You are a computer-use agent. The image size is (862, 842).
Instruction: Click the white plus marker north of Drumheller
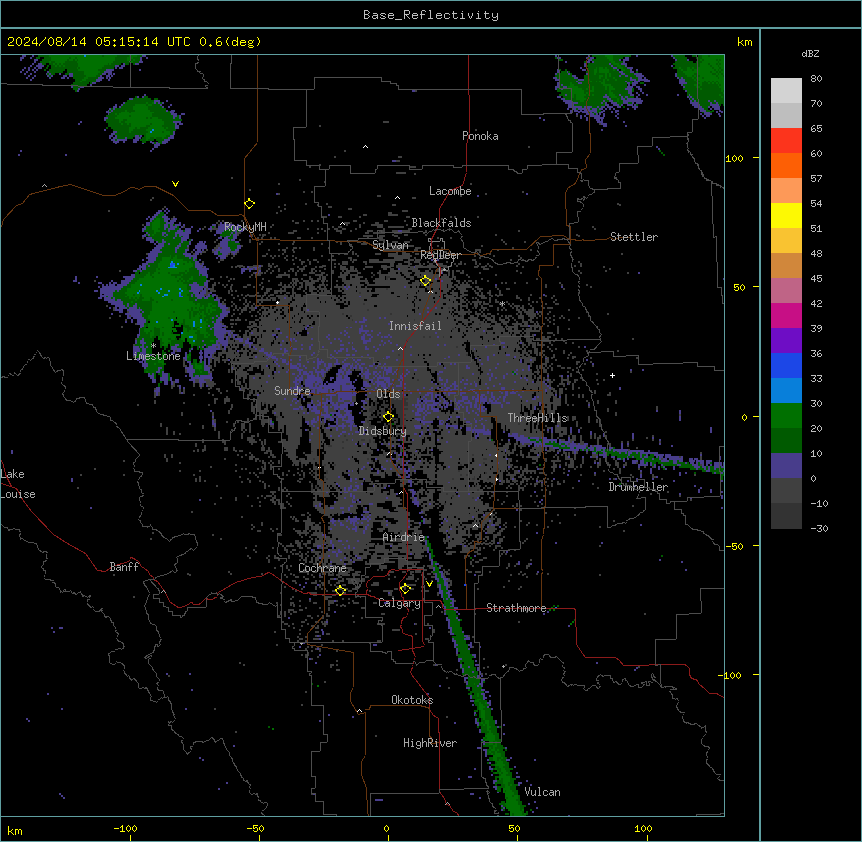pos(612,375)
